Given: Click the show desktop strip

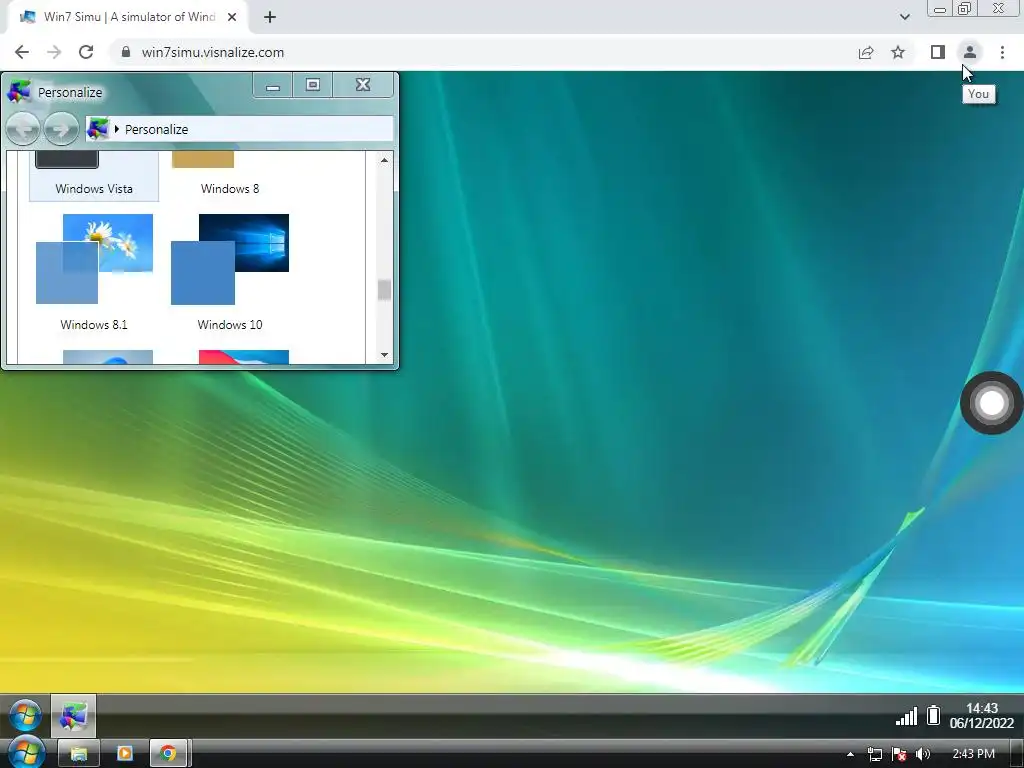Looking at the screenshot, I should click(x=1018, y=754).
